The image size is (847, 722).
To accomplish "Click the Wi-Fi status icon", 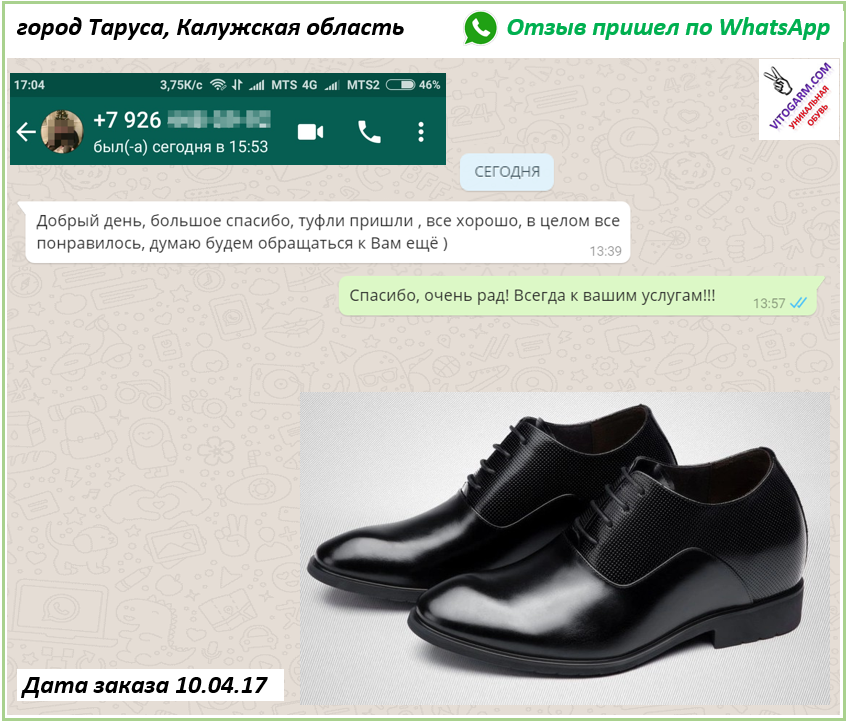I will [x=218, y=85].
